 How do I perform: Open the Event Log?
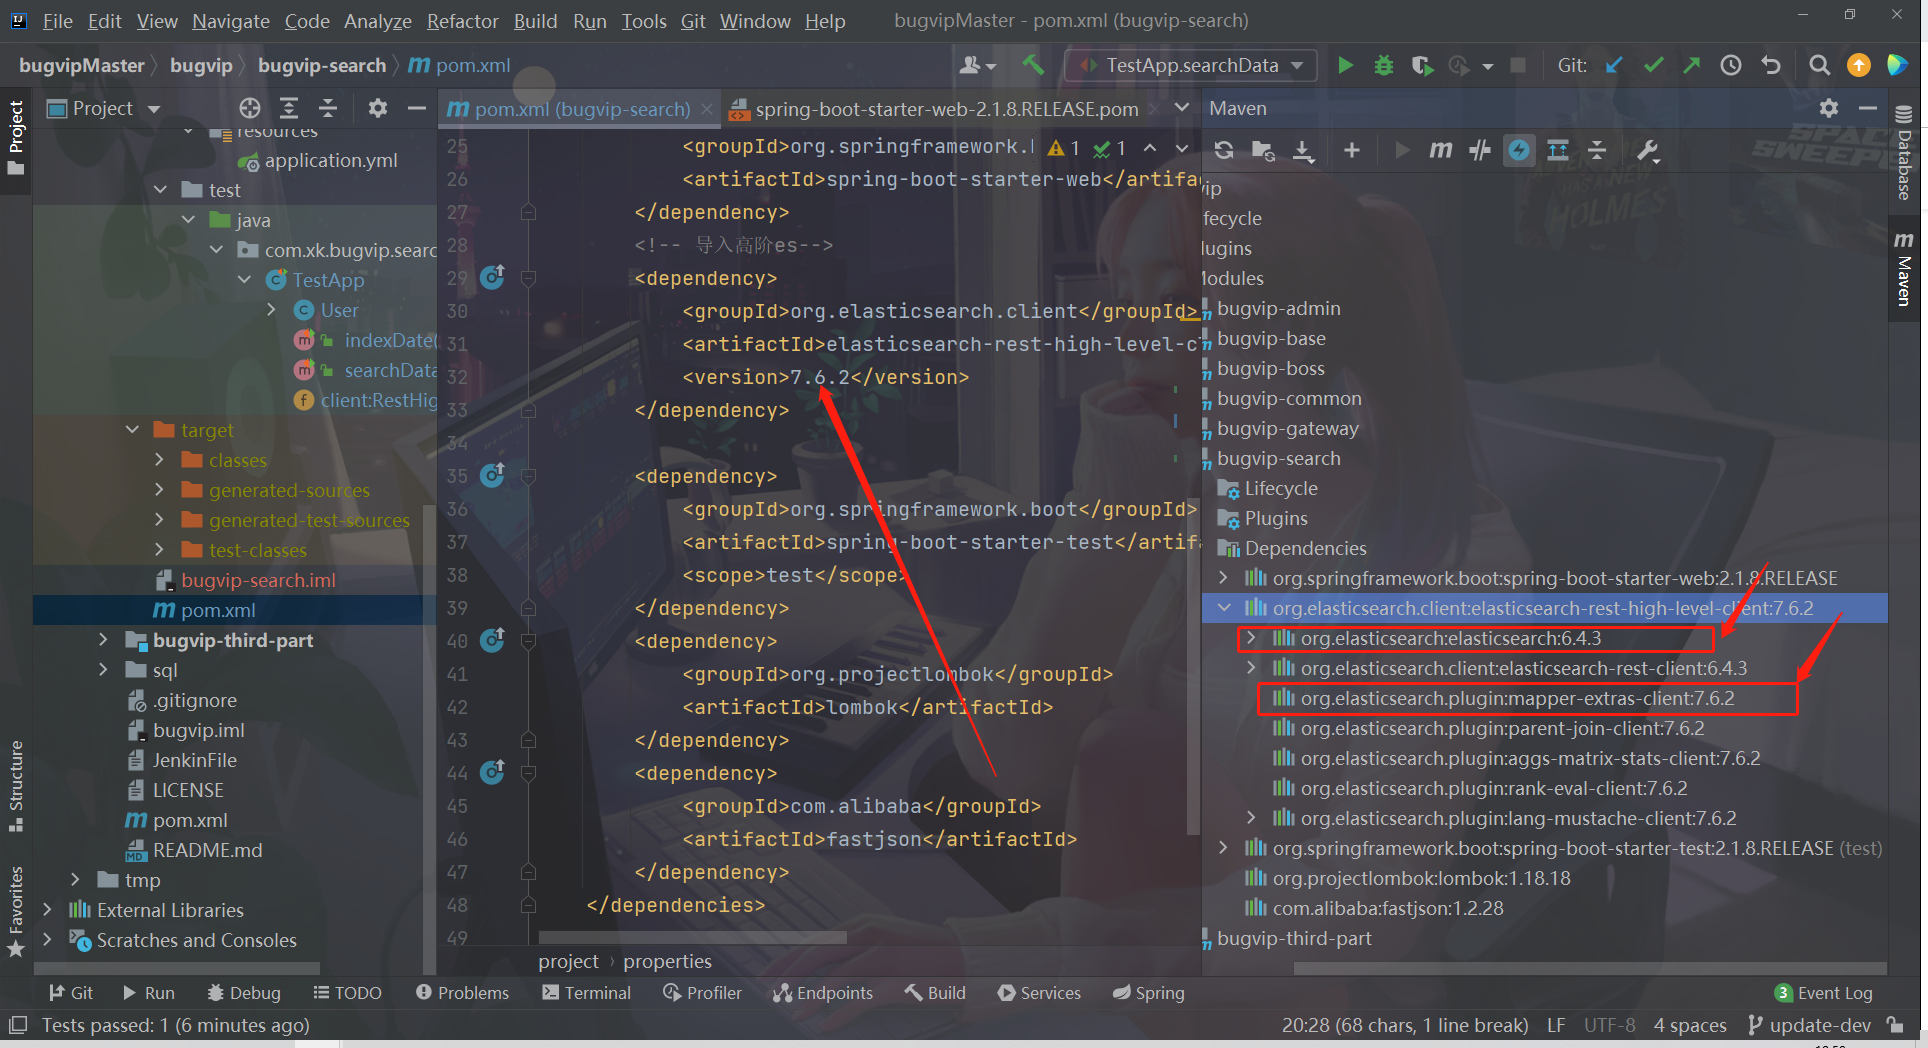(1835, 992)
